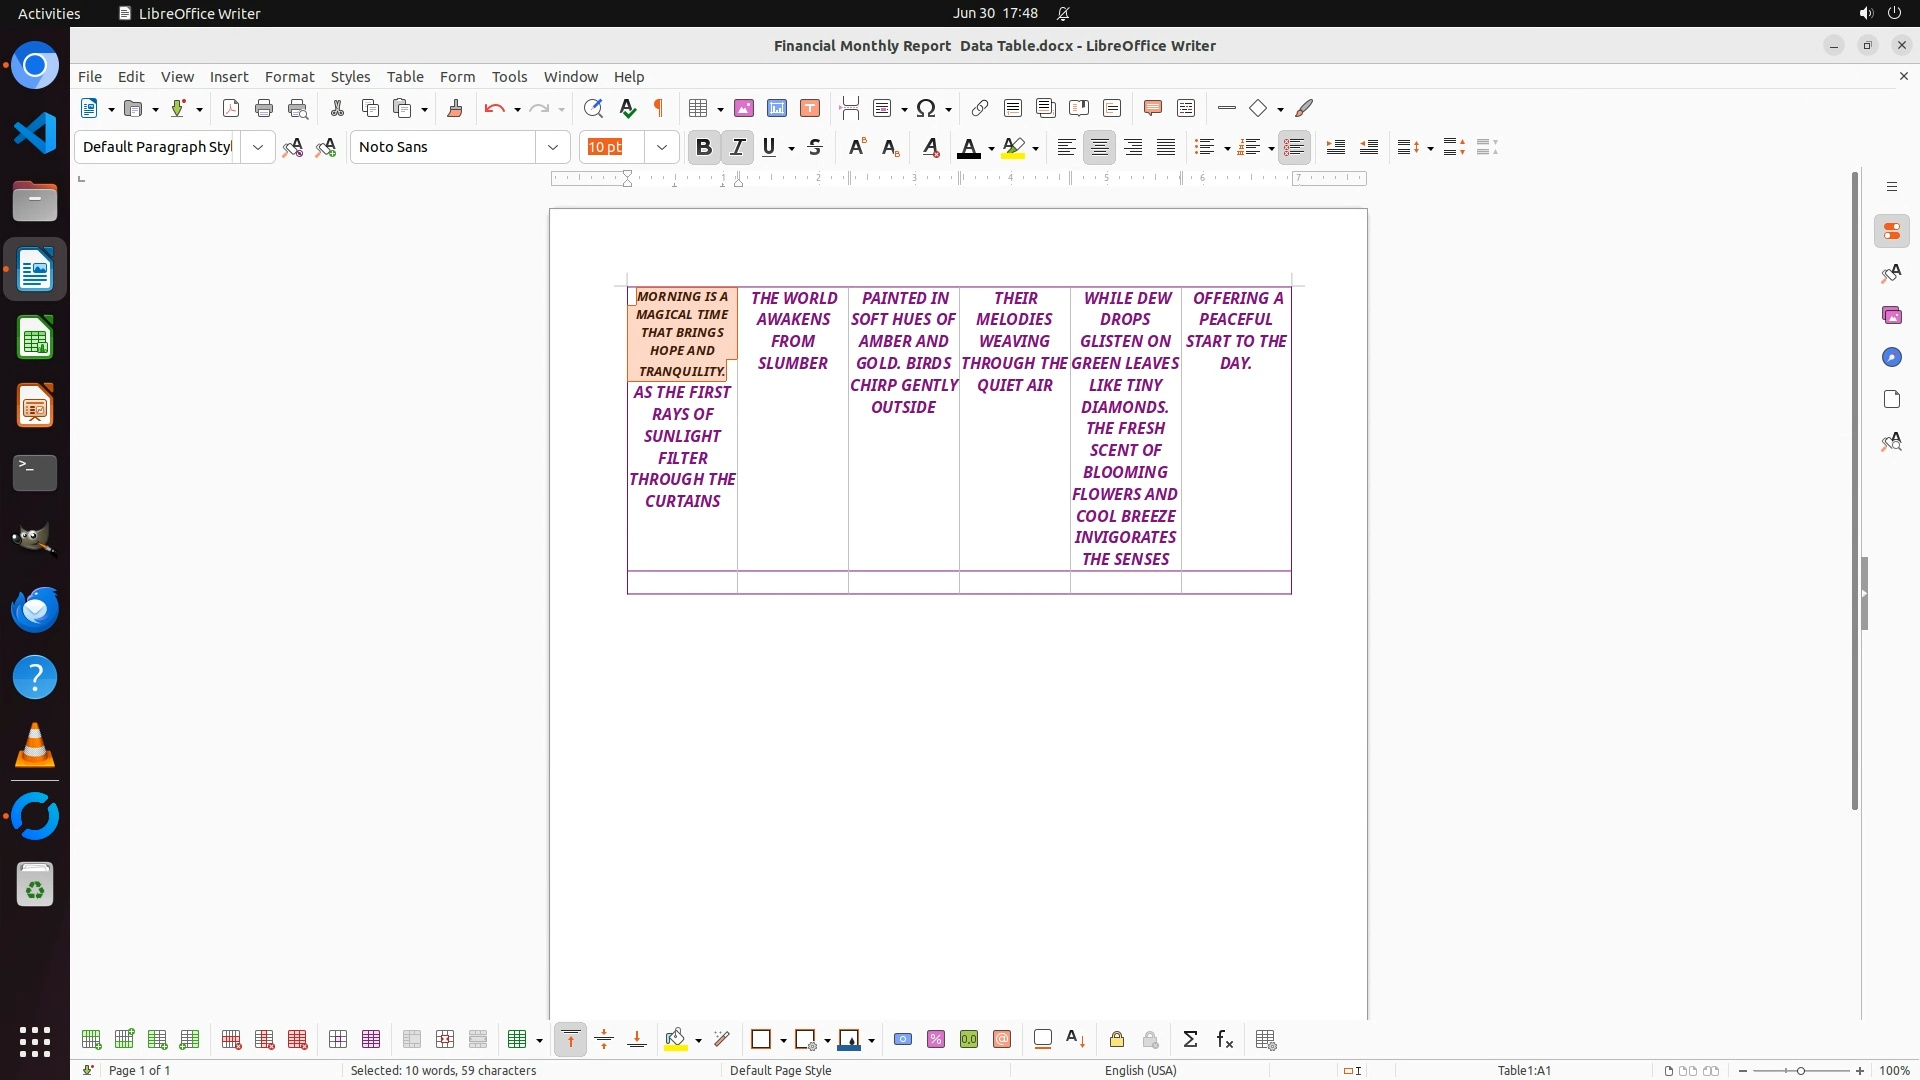Insert special character with Omega icon
The width and height of the screenshot is (1920, 1080).
(x=926, y=108)
